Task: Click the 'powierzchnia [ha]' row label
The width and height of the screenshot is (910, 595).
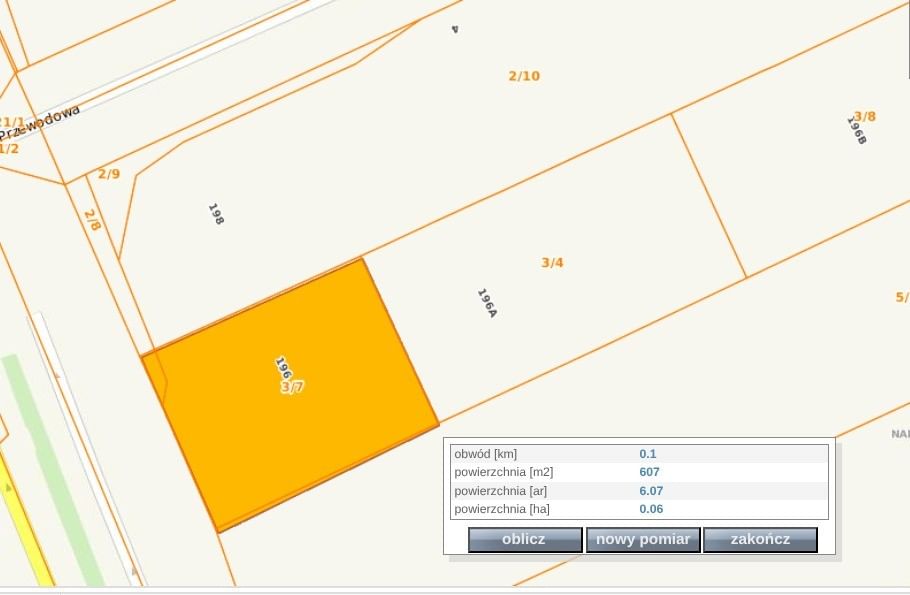Action: [502, 509]
